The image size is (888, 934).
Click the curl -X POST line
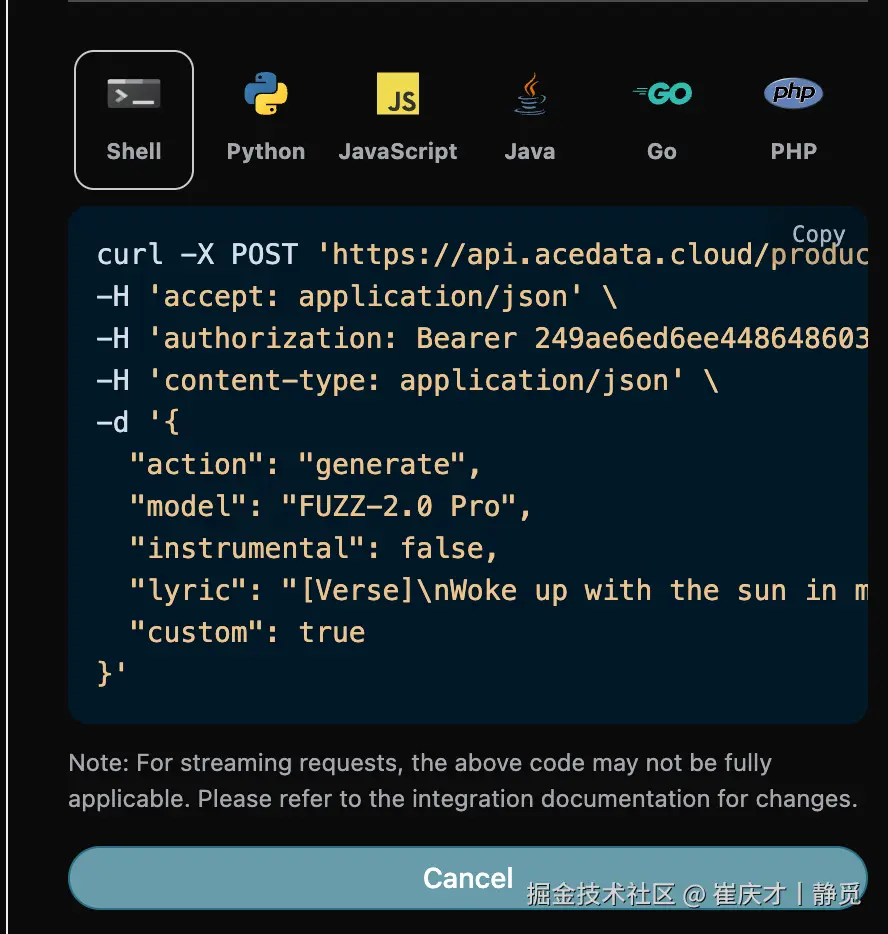(x=481, y=255)
